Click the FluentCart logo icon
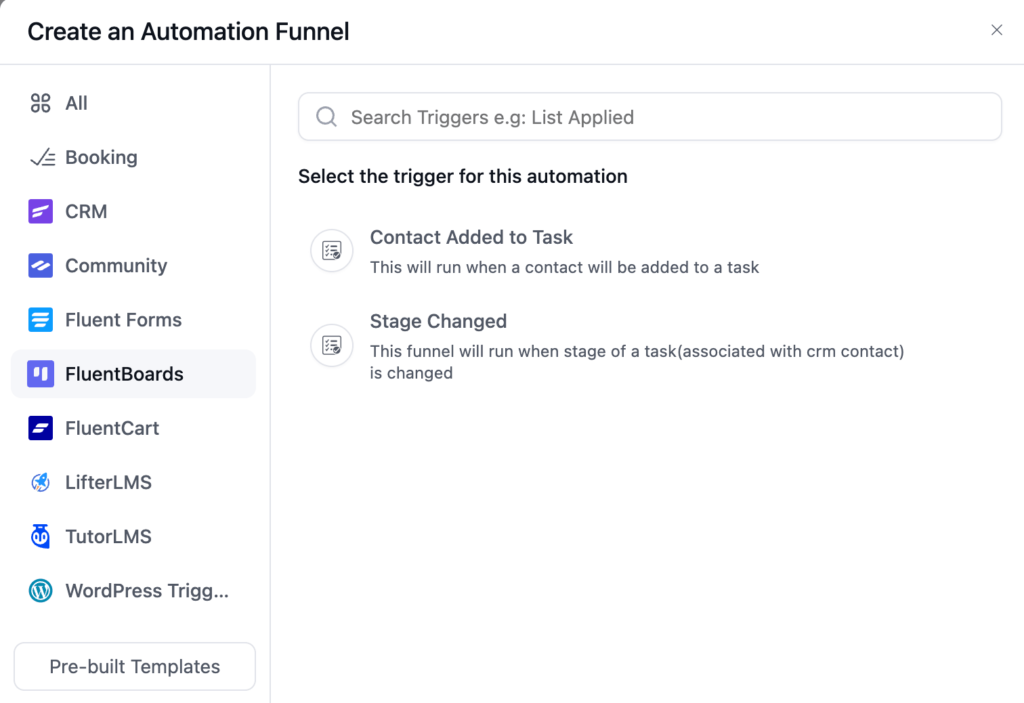The image size is (1024, 703). pyautogui.click(x=40, y=429)
